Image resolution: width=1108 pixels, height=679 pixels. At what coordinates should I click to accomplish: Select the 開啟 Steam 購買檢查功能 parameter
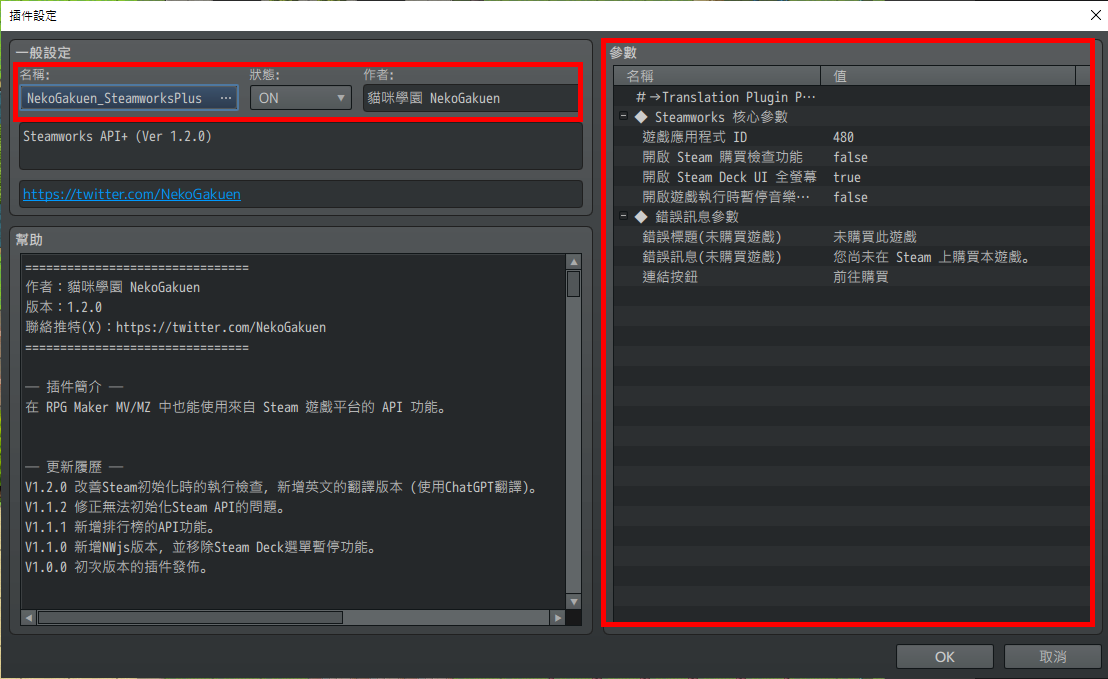coord(851,157)
